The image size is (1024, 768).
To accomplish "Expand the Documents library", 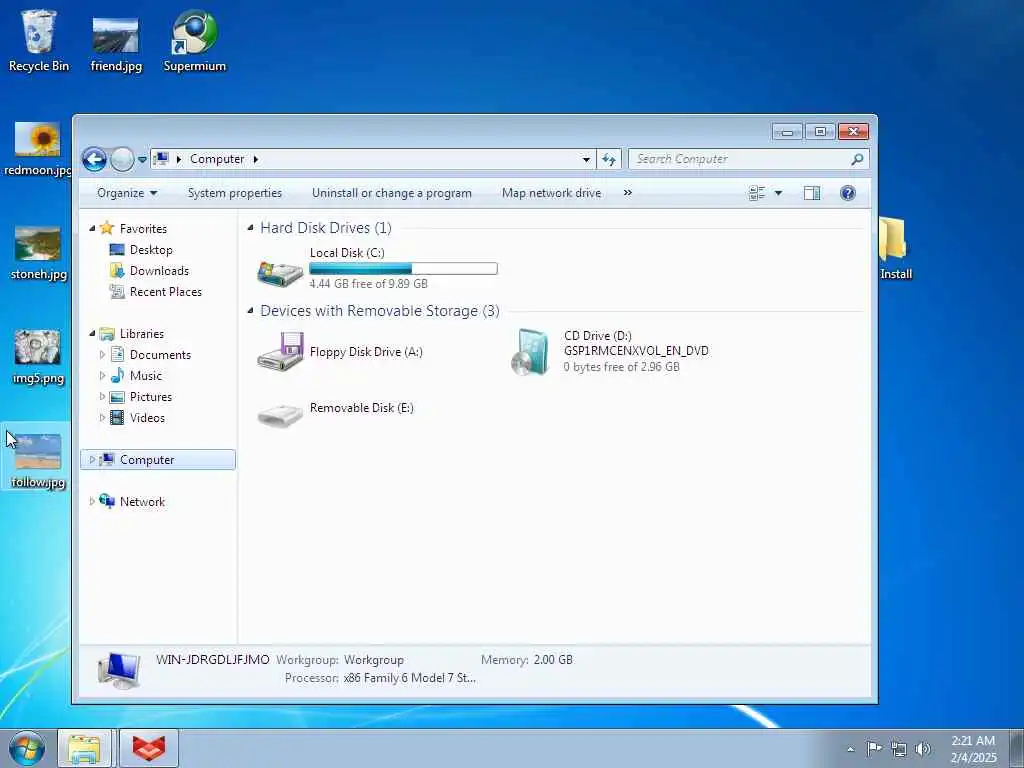I will 102,355.
